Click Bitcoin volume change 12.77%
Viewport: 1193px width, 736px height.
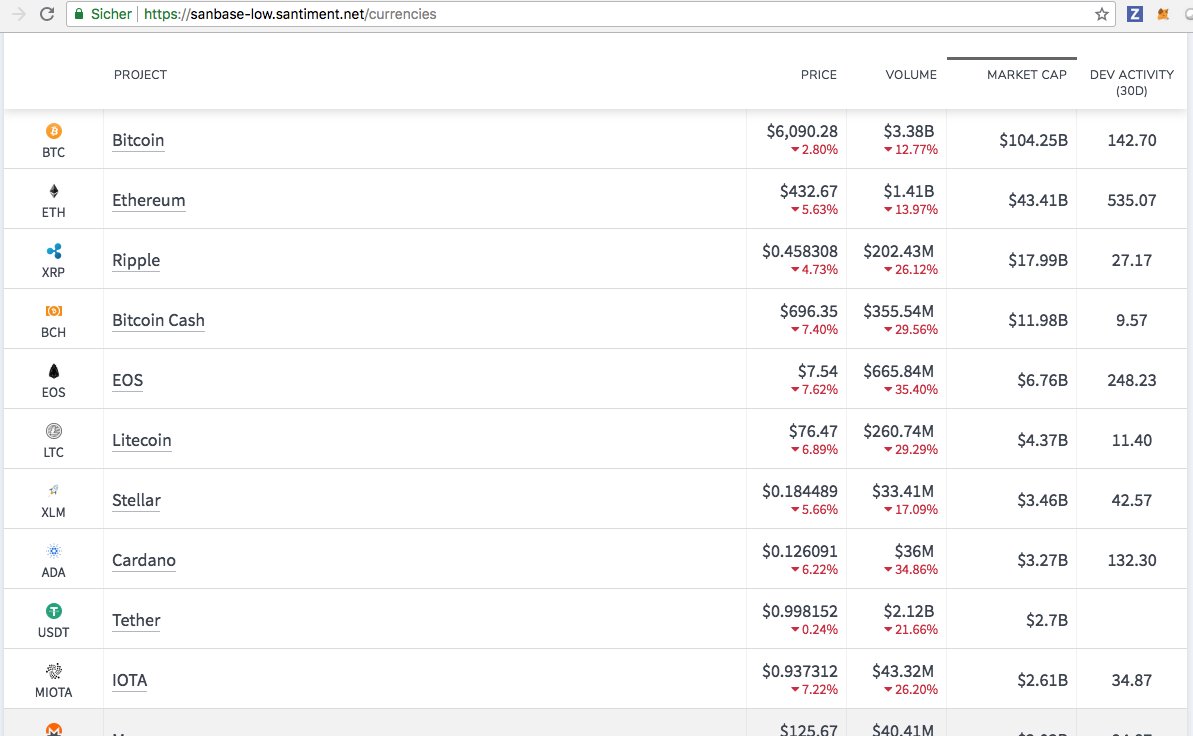pyautogui.click(x=911, y=150)
